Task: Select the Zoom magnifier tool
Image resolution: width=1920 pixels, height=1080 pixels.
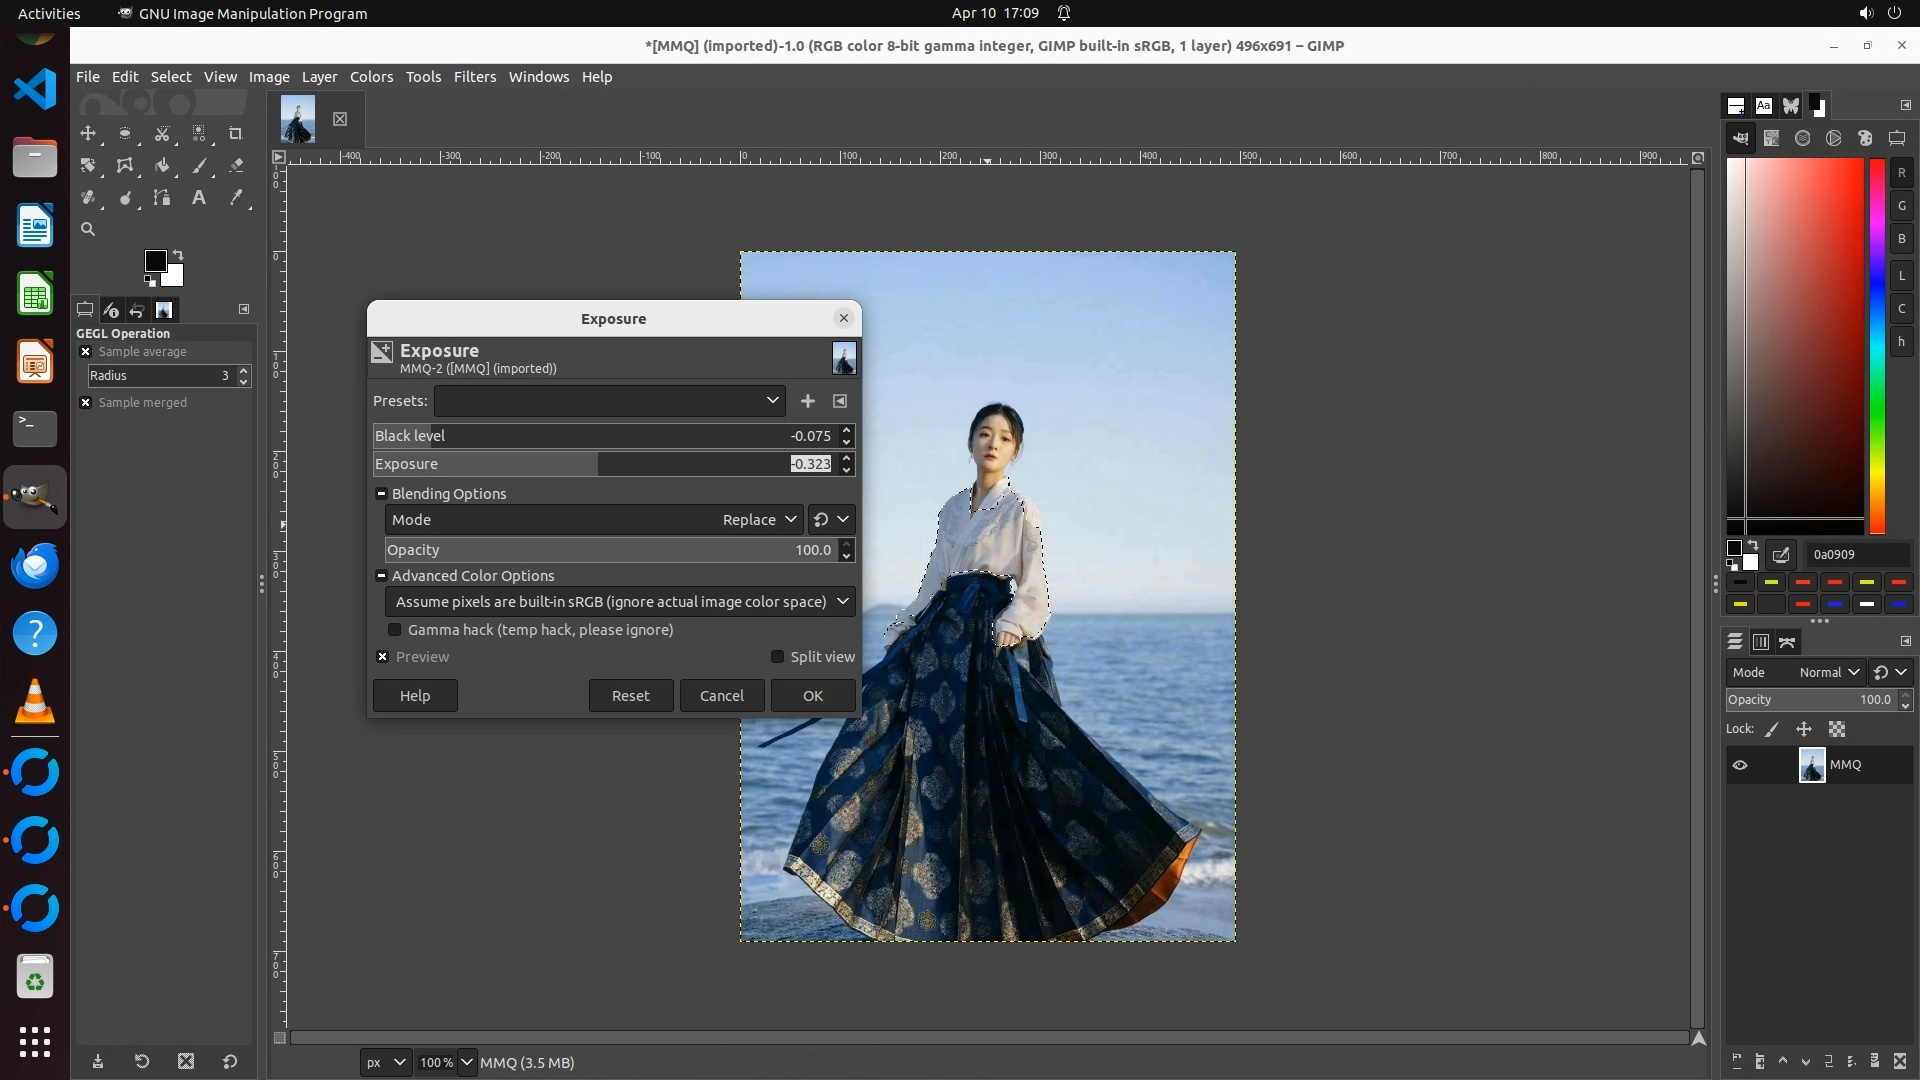Action: click(x=88, y=229)
